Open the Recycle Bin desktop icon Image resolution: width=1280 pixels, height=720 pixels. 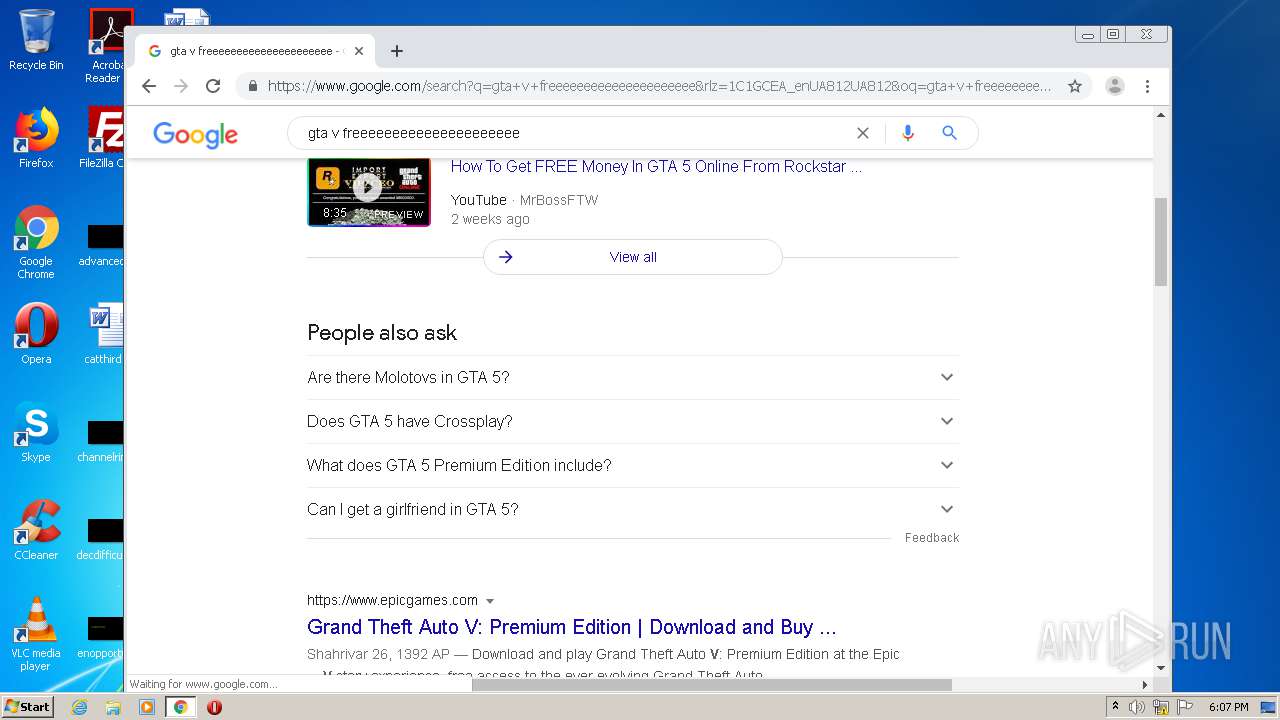click(x=36, y=41)
